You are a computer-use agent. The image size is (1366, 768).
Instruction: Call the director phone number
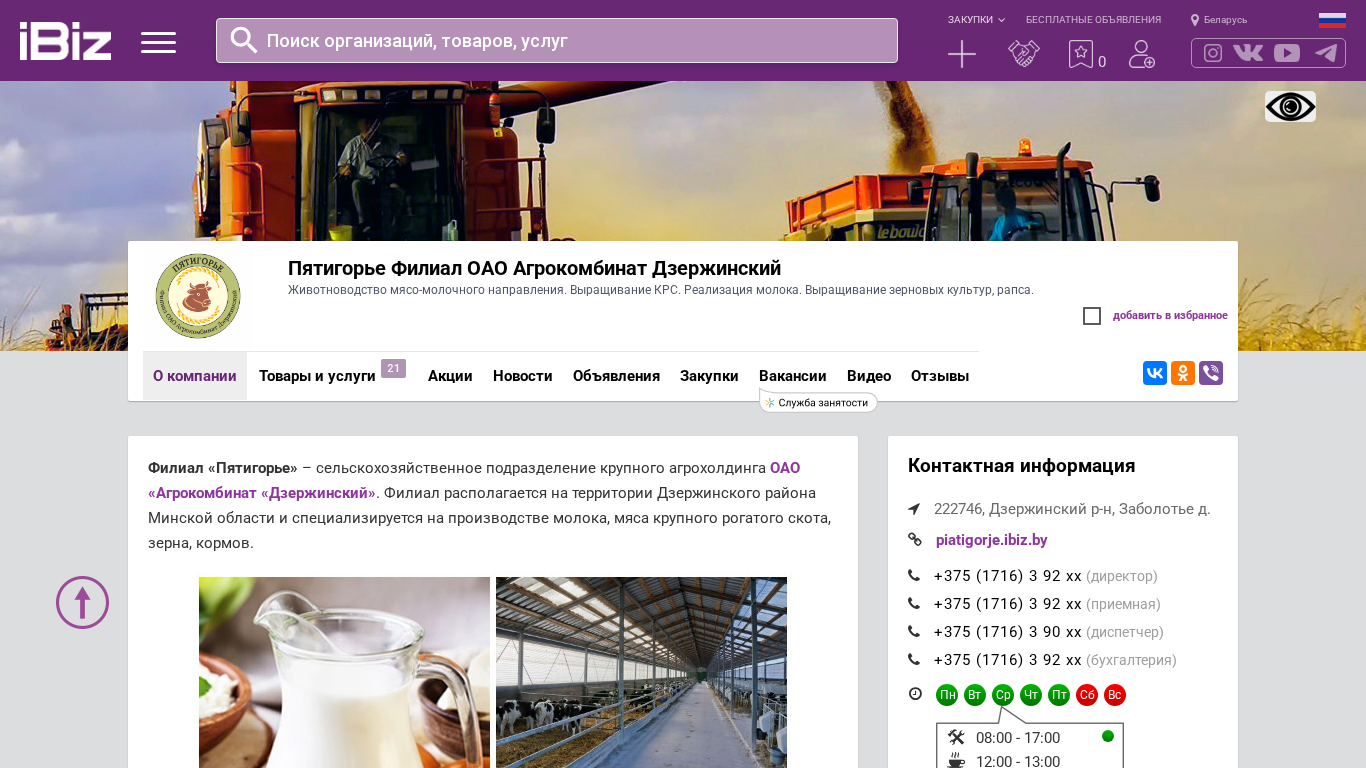[x=1008, y=576]
